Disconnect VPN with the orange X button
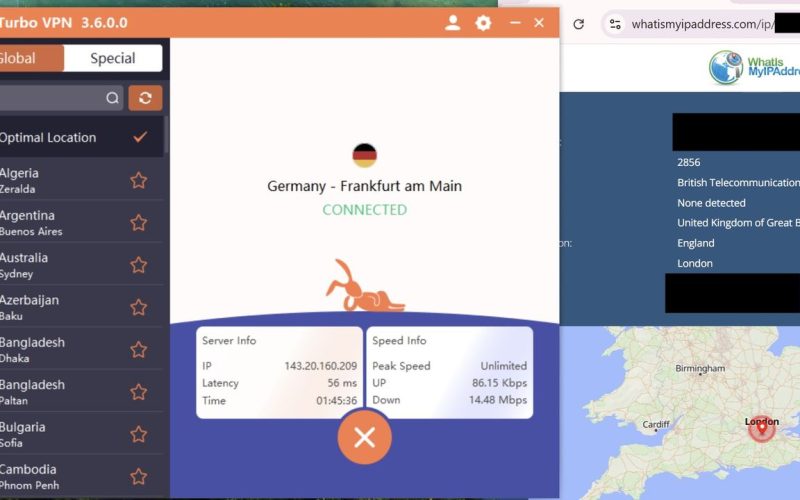800x500 pixels. [365, 437]
